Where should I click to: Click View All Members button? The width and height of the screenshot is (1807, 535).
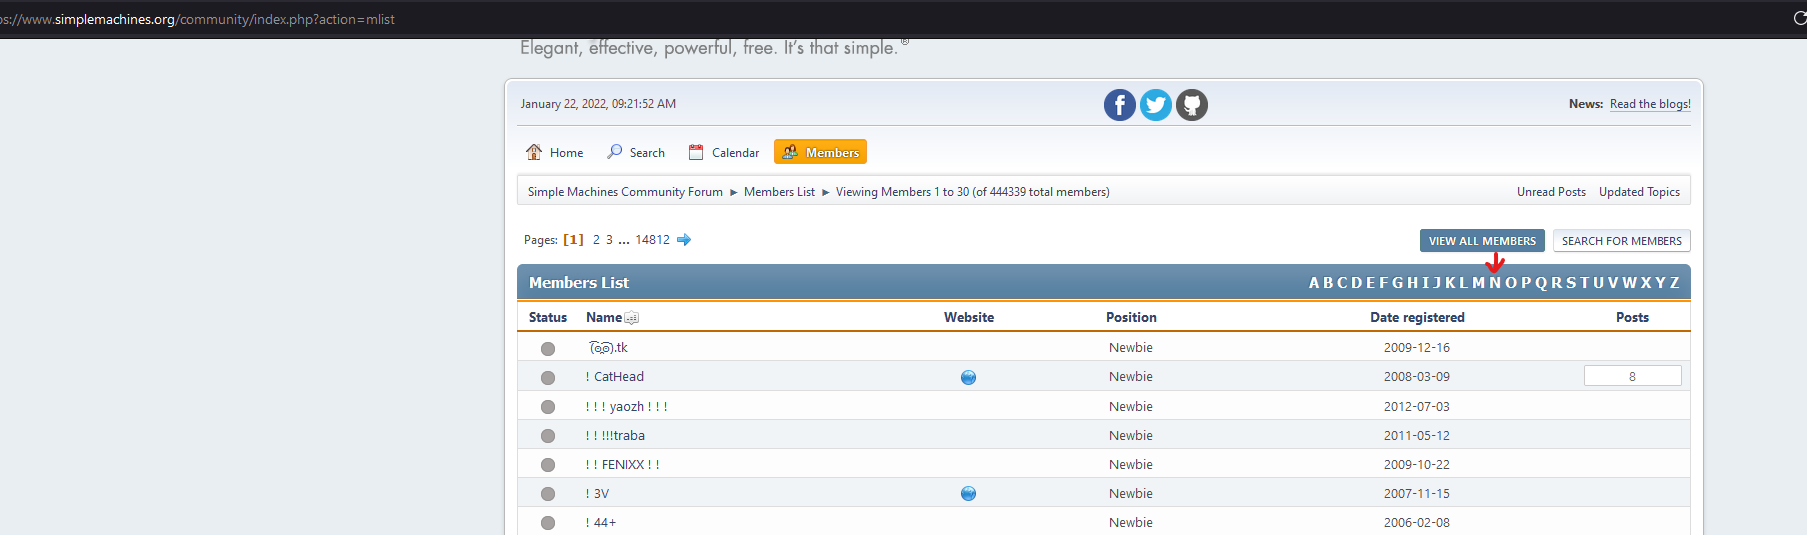click(x=1482, y=241)
